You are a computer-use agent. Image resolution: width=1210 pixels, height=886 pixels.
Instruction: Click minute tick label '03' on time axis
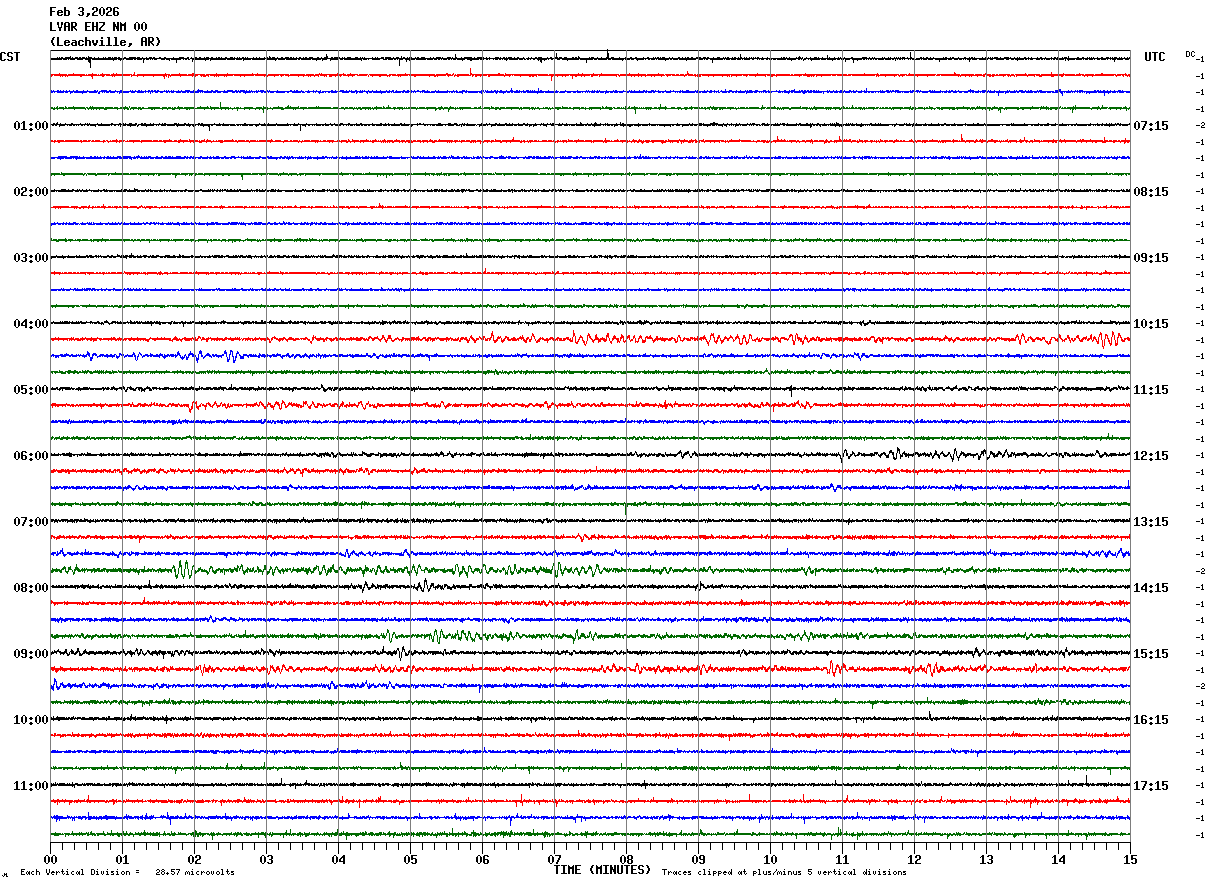[x=266, y=859]
